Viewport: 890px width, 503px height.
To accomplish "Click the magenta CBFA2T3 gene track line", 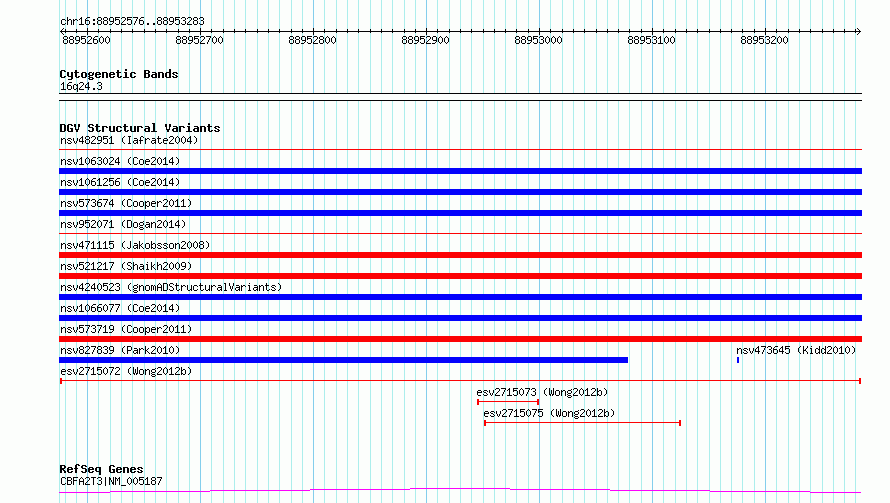I will pyautogui.click(x=460, y=491).
